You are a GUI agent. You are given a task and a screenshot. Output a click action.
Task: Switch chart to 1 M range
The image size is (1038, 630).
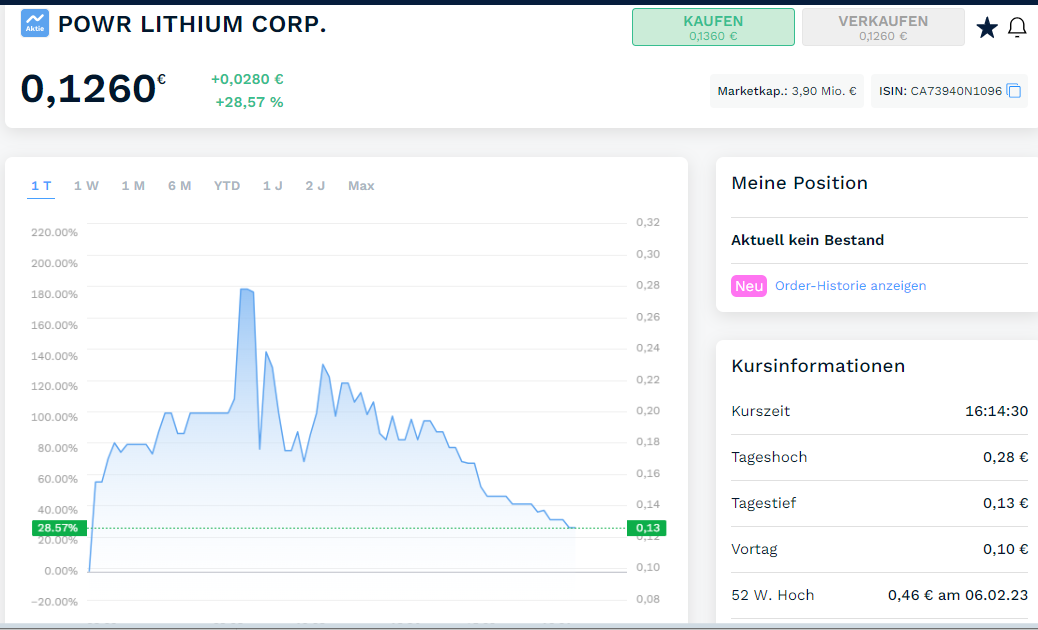pyautogui.click(x=133, y=186)
